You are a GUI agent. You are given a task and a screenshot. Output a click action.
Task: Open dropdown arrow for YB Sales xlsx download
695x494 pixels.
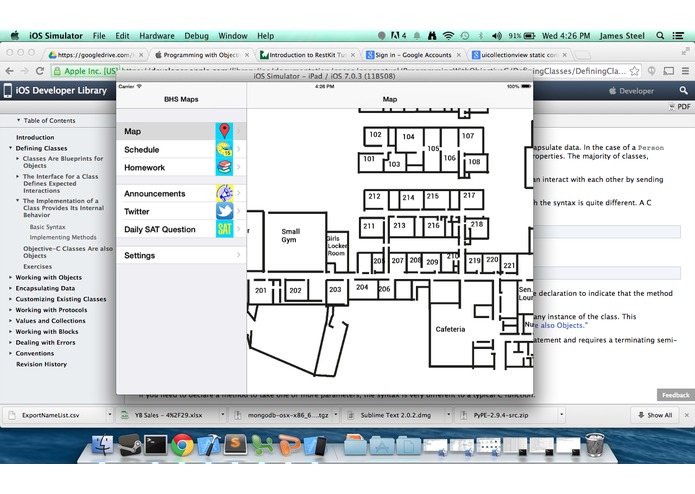[223, 415]
